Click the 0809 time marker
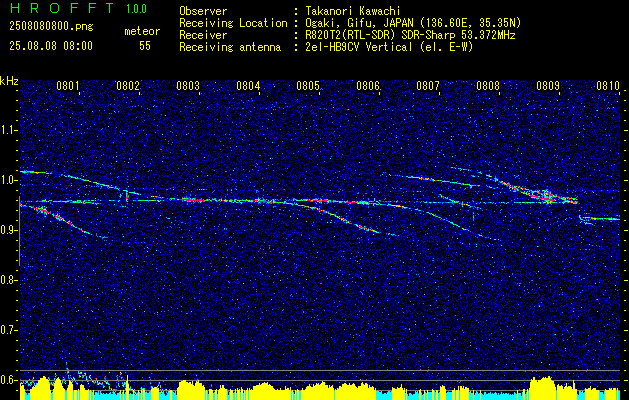The height and width of the screenshot is (400, 629). pos(548,86)
